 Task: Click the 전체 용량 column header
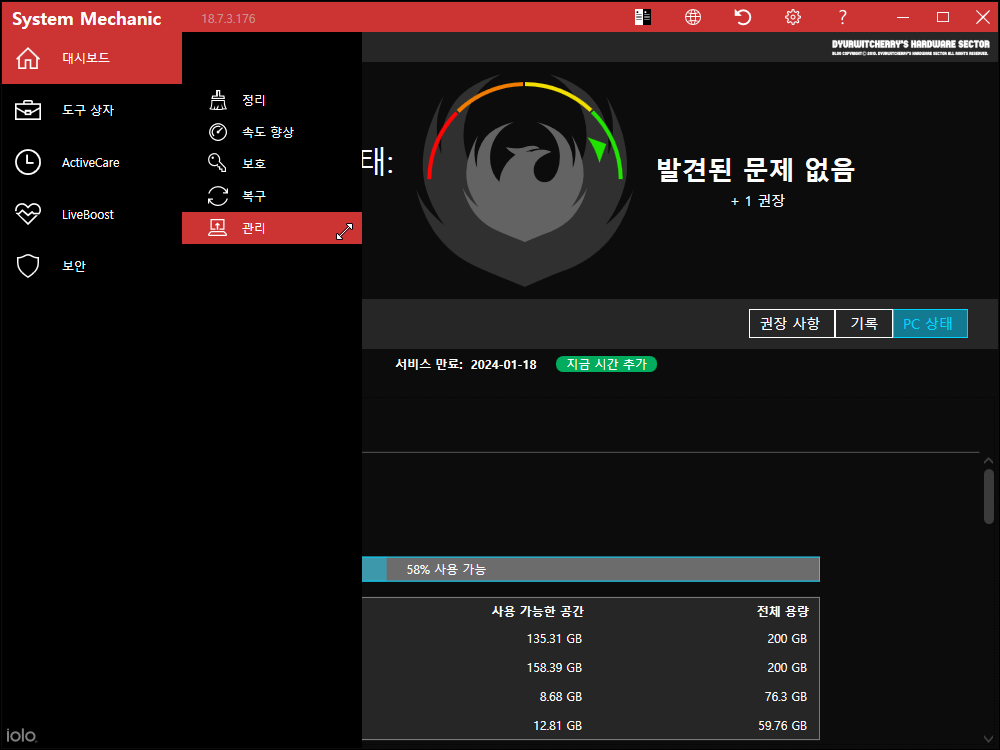click(x=783, y=612)
